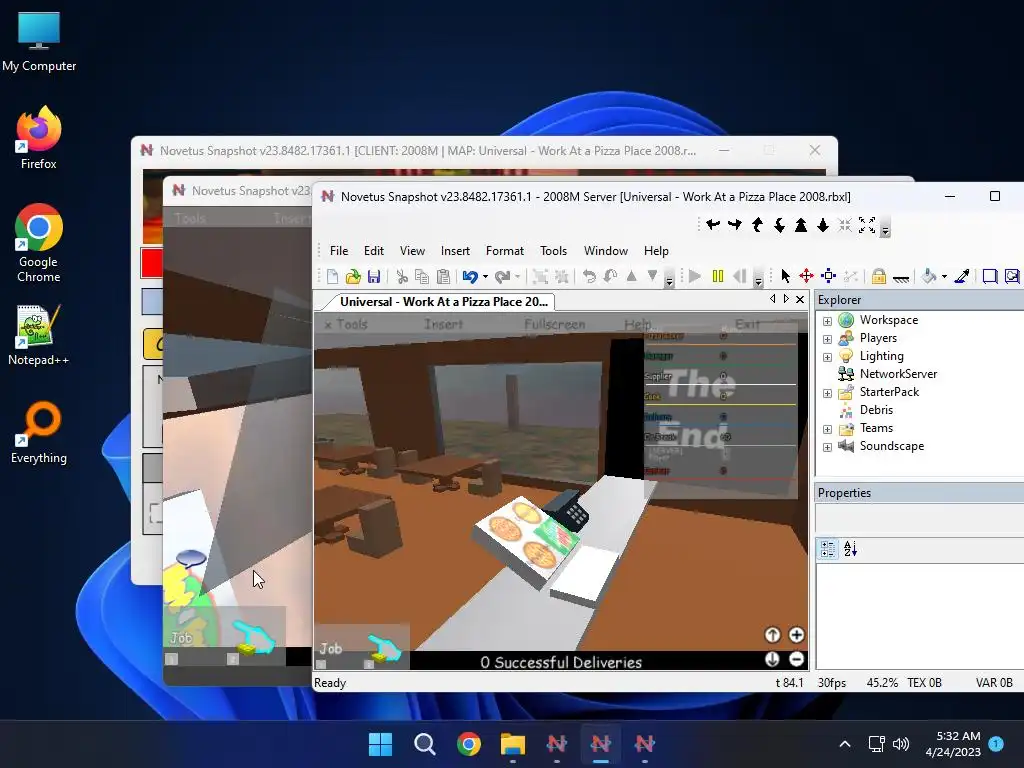Image resolution: width=1024 pixels, height=768 pixels.
Task: Toggle the yellow Pause simulation button
Action: 718,276
